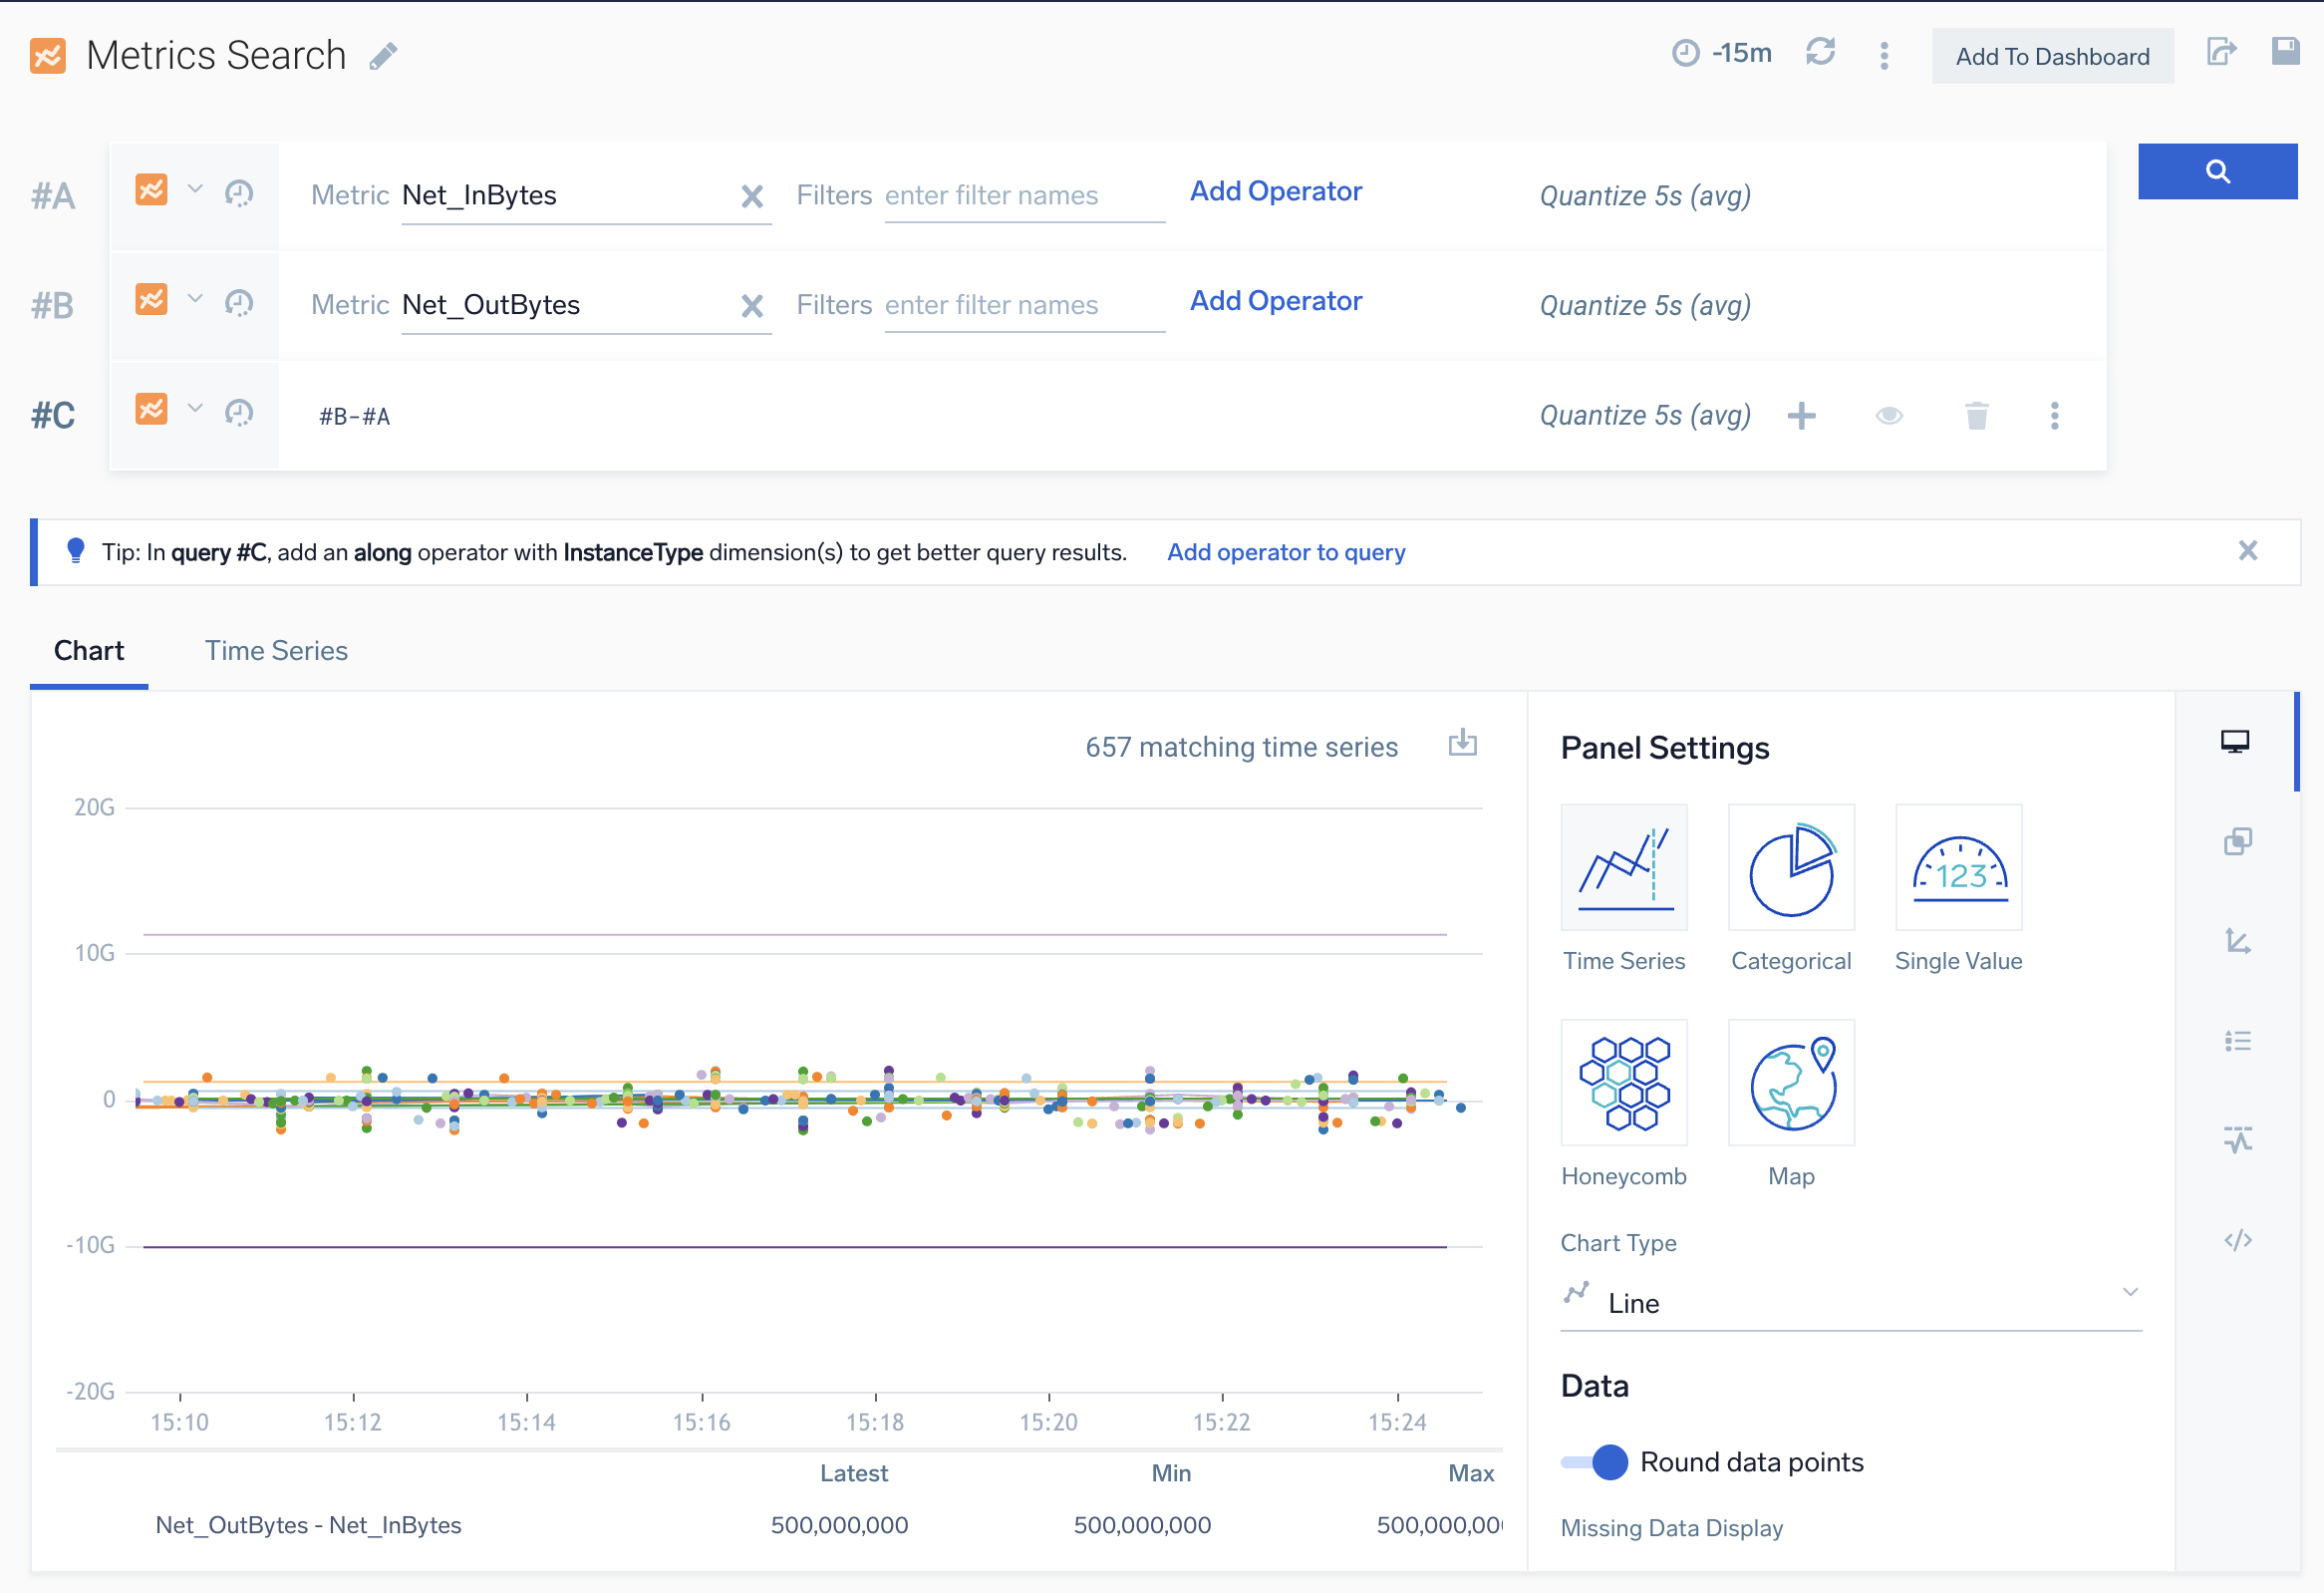Download chart data with export icon
The image size is (2324, 1593).
point(1462,743)
